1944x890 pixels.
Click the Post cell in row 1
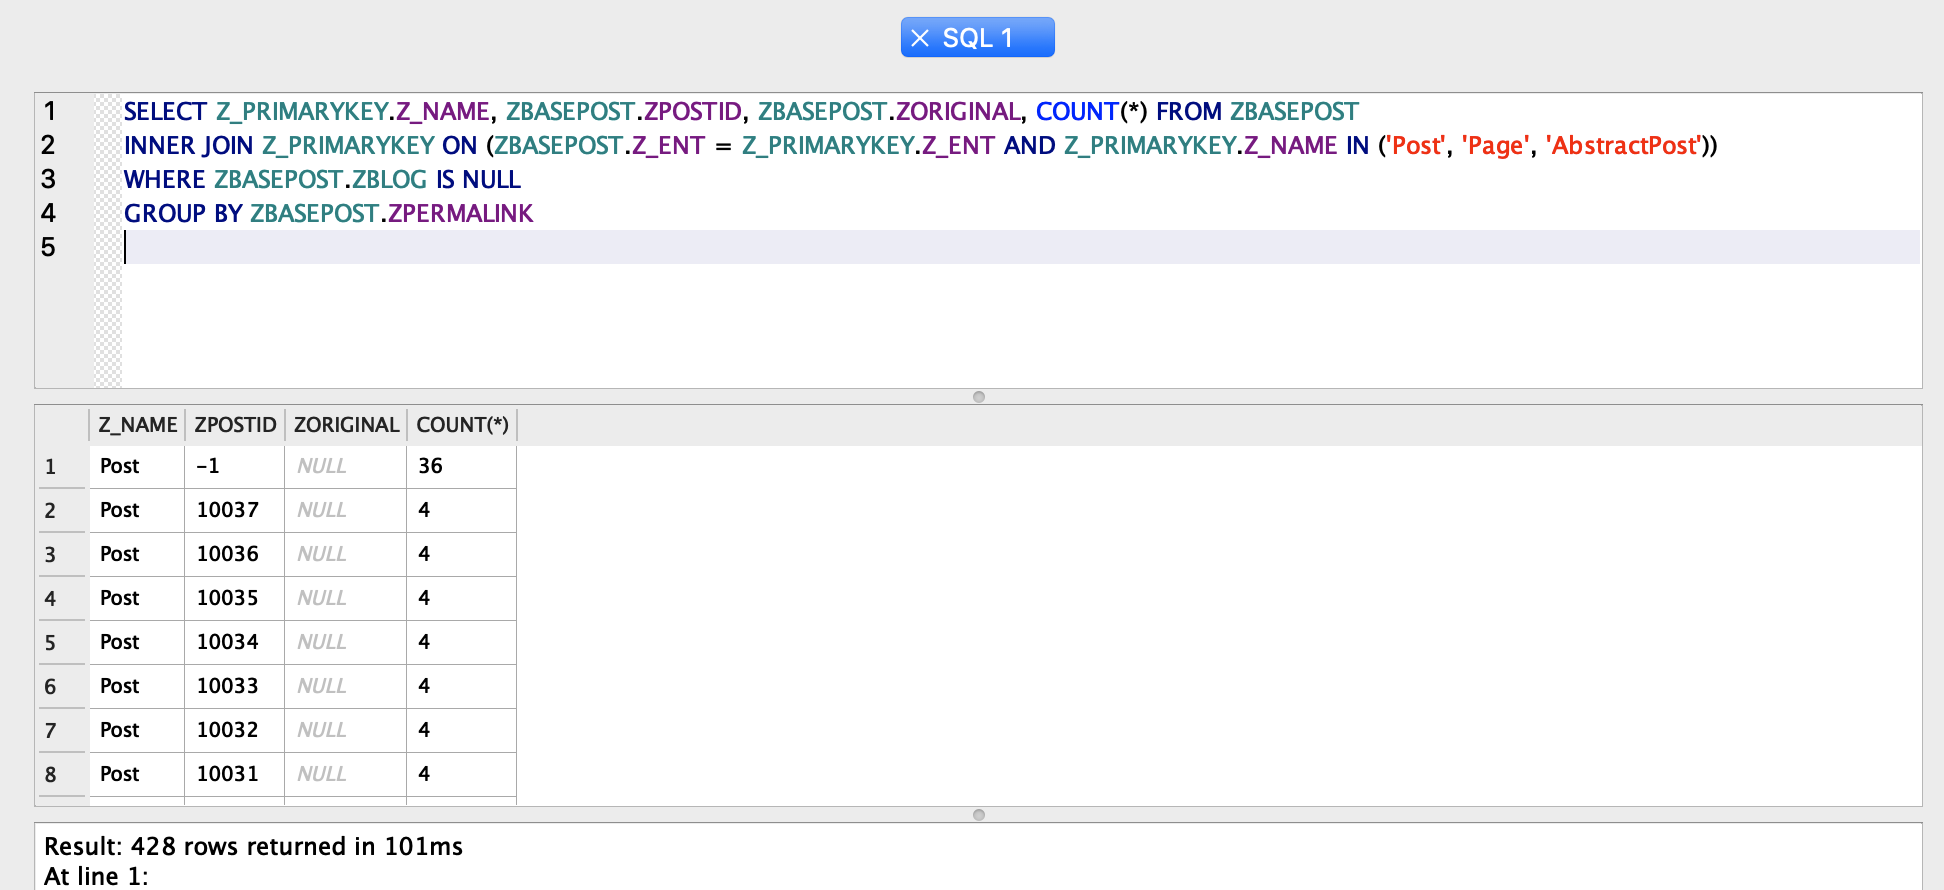(x=137, y=466)
